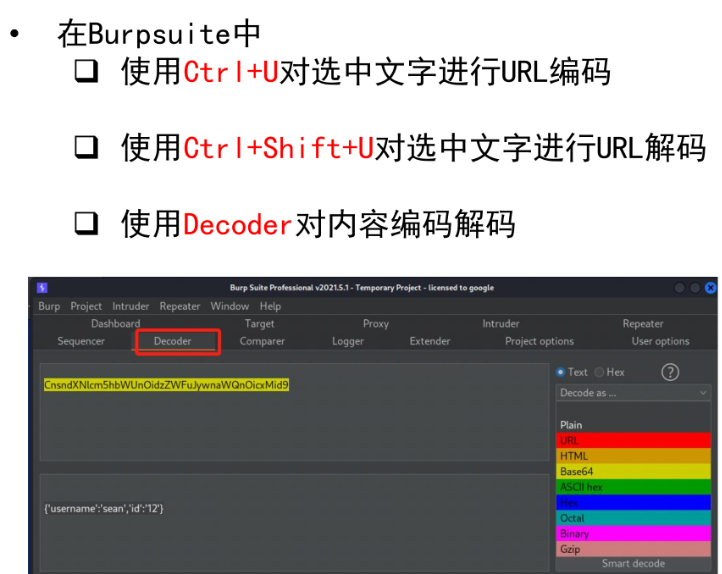The image size is (722, 574).
Task: Open the Project options tab
Action: tap(539, 341)
